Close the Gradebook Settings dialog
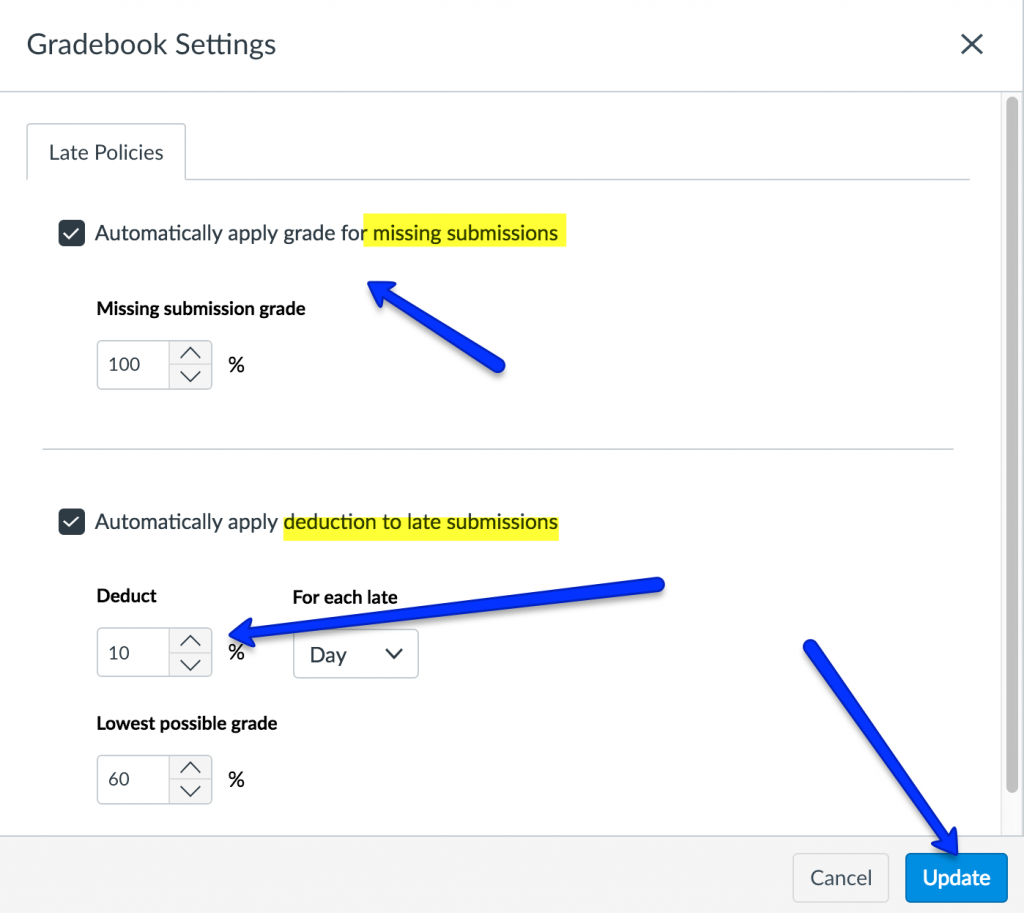Screen dimensions: 1024x913 pos(971,44)
